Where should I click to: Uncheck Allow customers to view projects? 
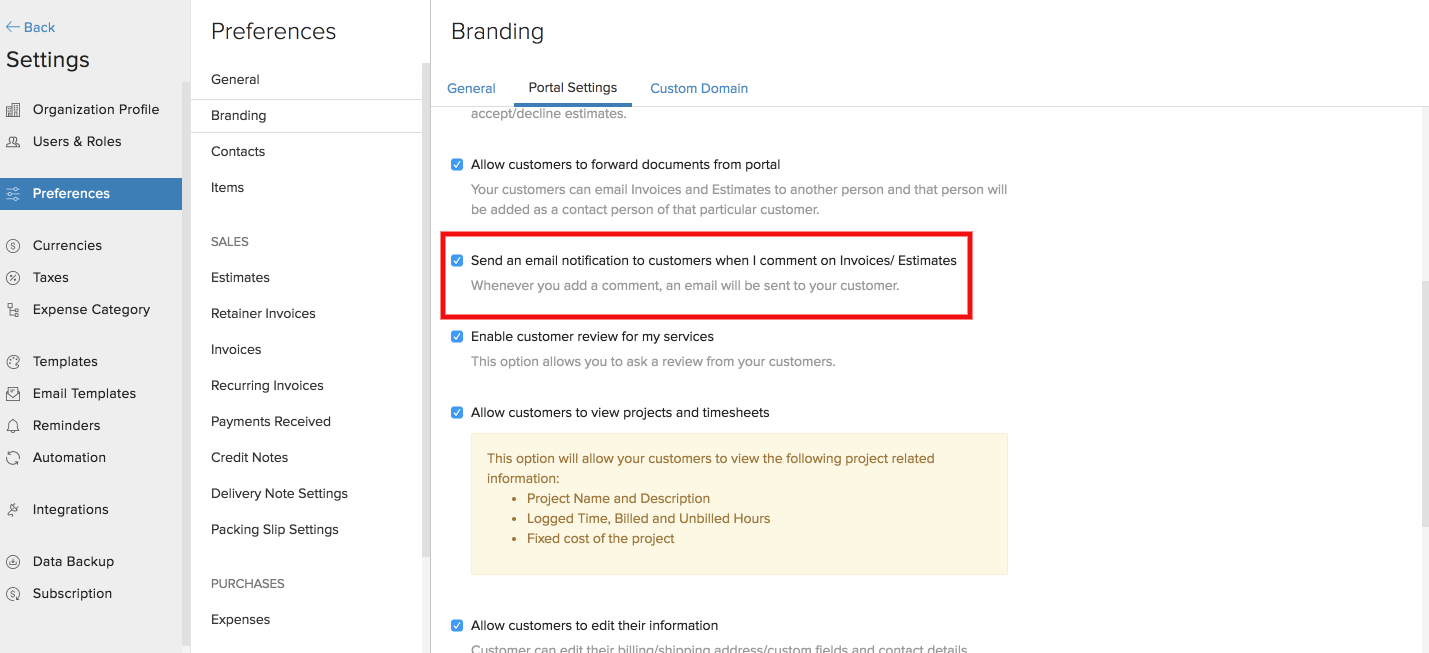(457, 413)
